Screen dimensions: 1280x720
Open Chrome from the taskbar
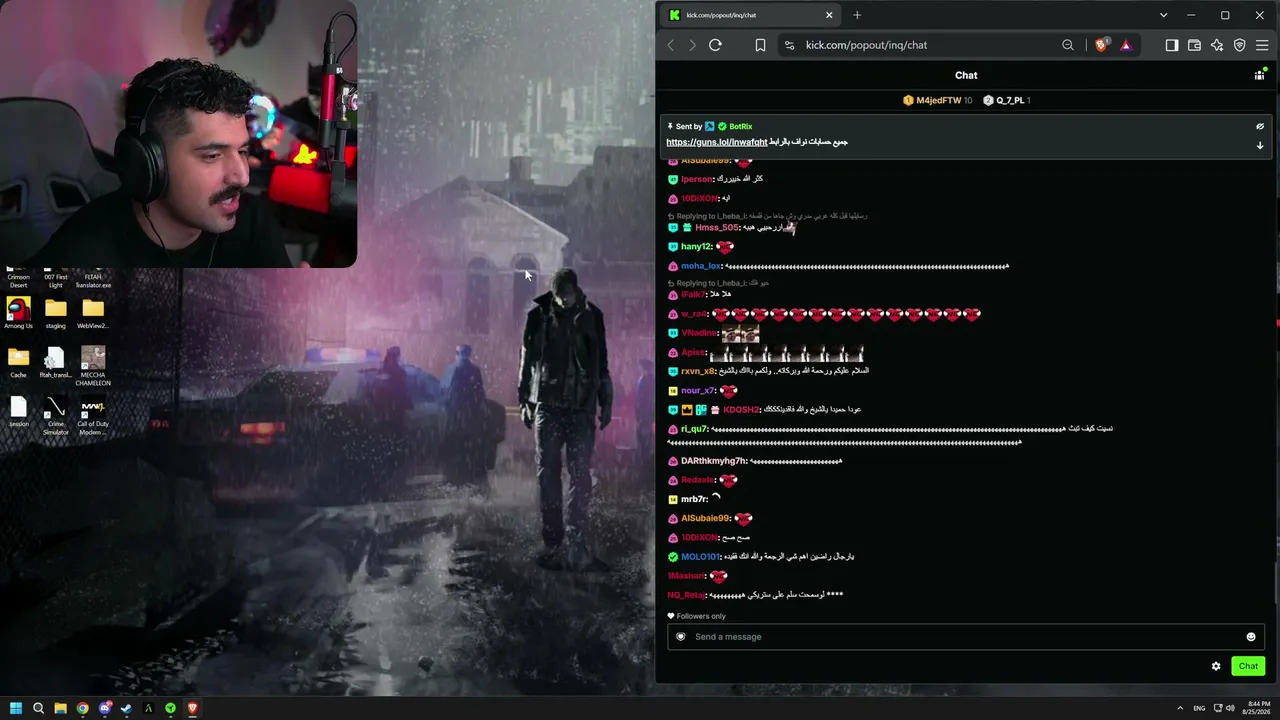[x=82, y=708]
